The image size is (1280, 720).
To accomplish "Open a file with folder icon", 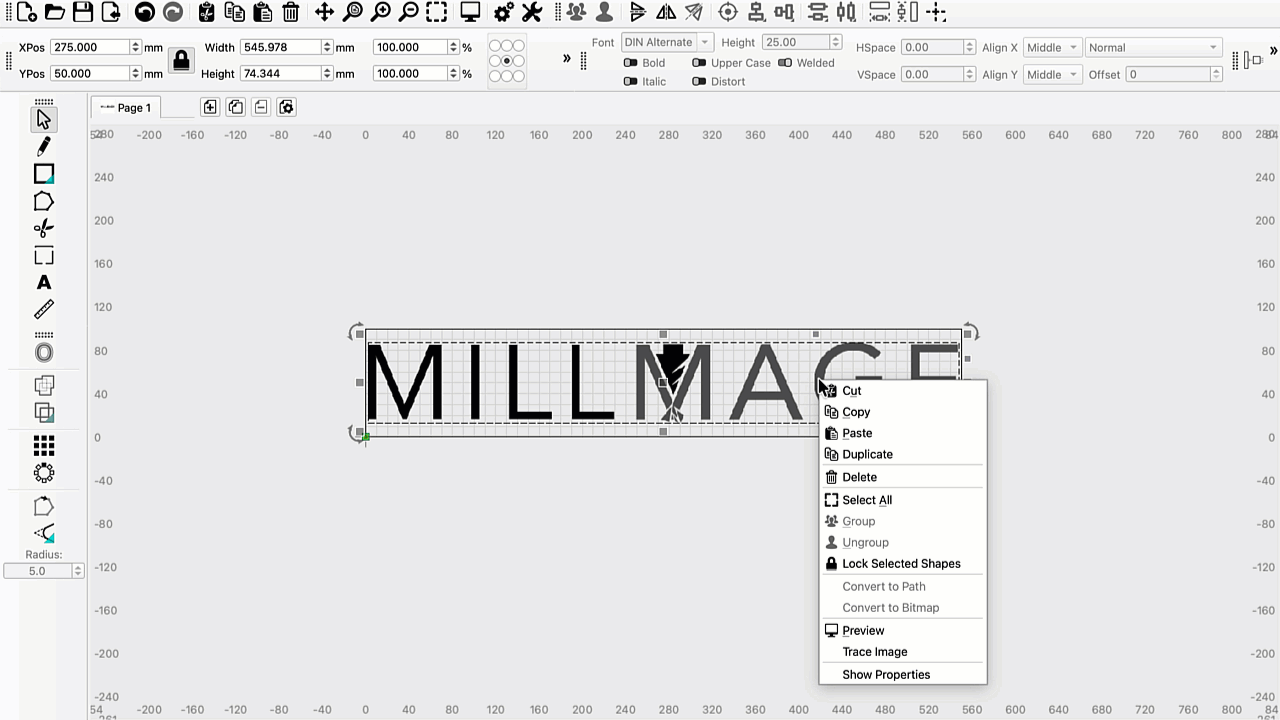I will [55, 13].
